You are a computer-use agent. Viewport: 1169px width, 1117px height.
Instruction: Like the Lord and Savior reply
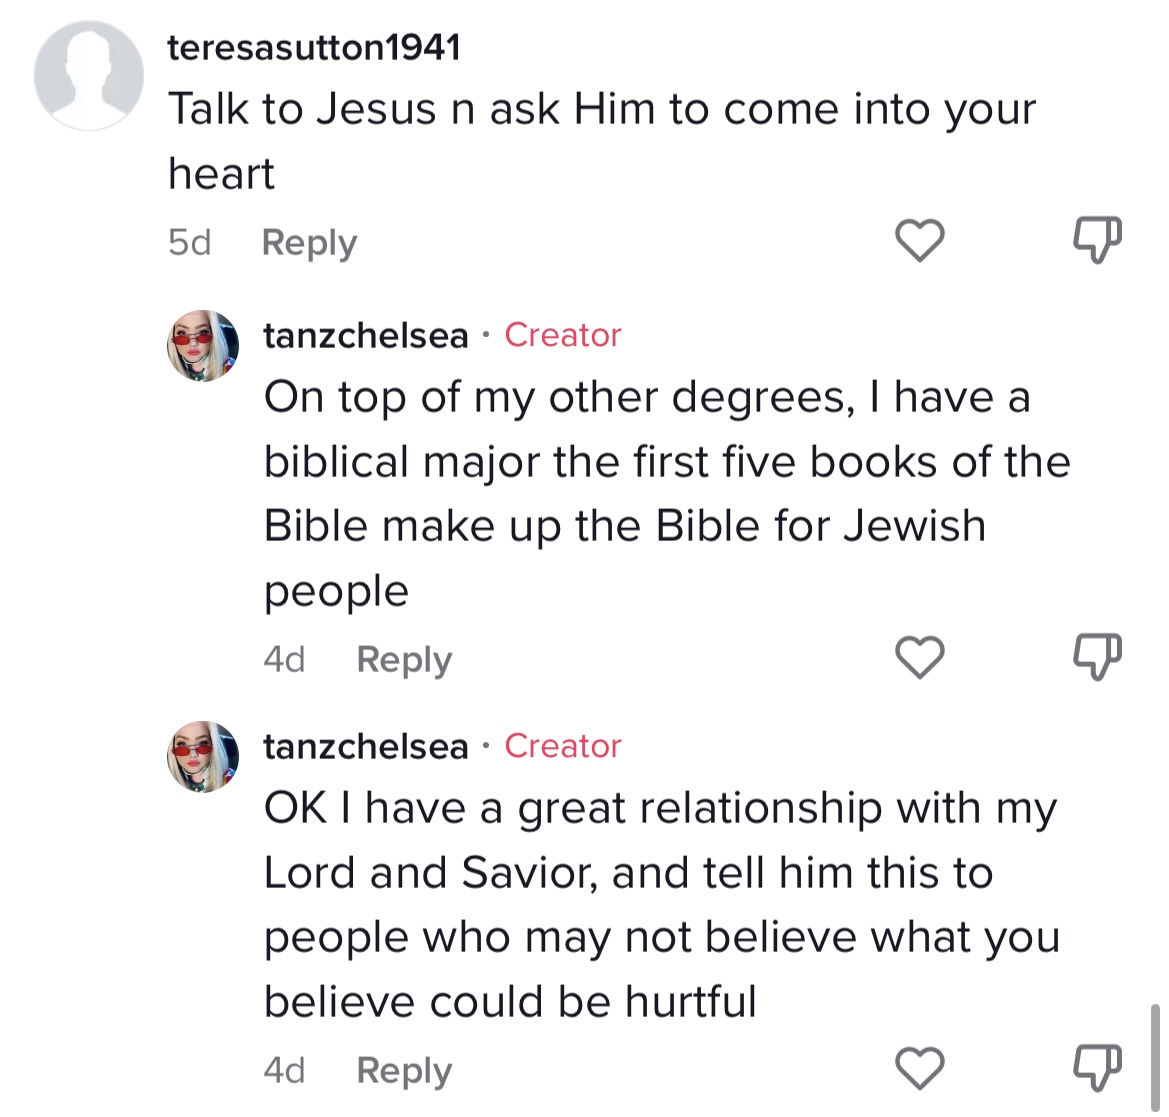click(919, 1068)
